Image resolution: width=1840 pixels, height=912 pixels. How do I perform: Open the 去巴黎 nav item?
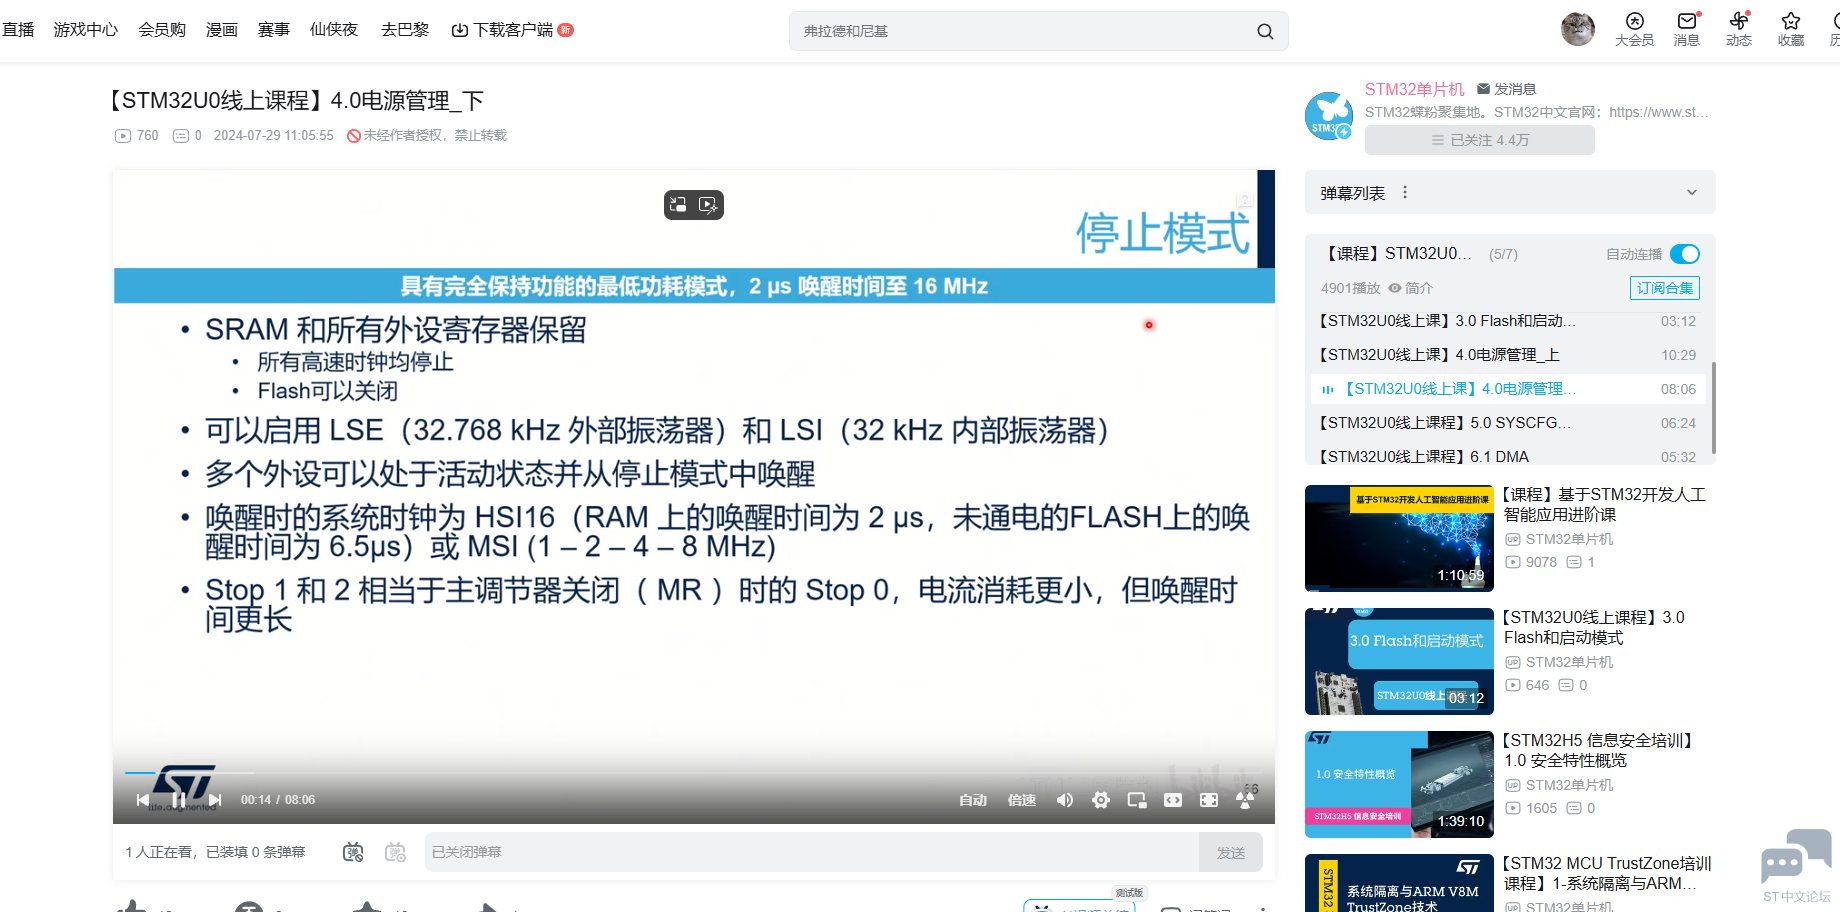click(405, 30)
